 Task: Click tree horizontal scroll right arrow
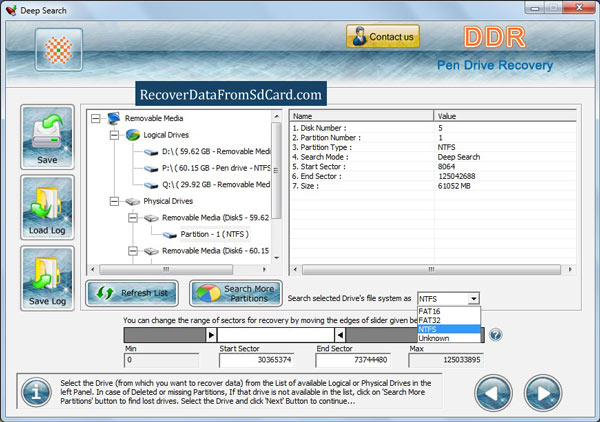tap(264, 269)
